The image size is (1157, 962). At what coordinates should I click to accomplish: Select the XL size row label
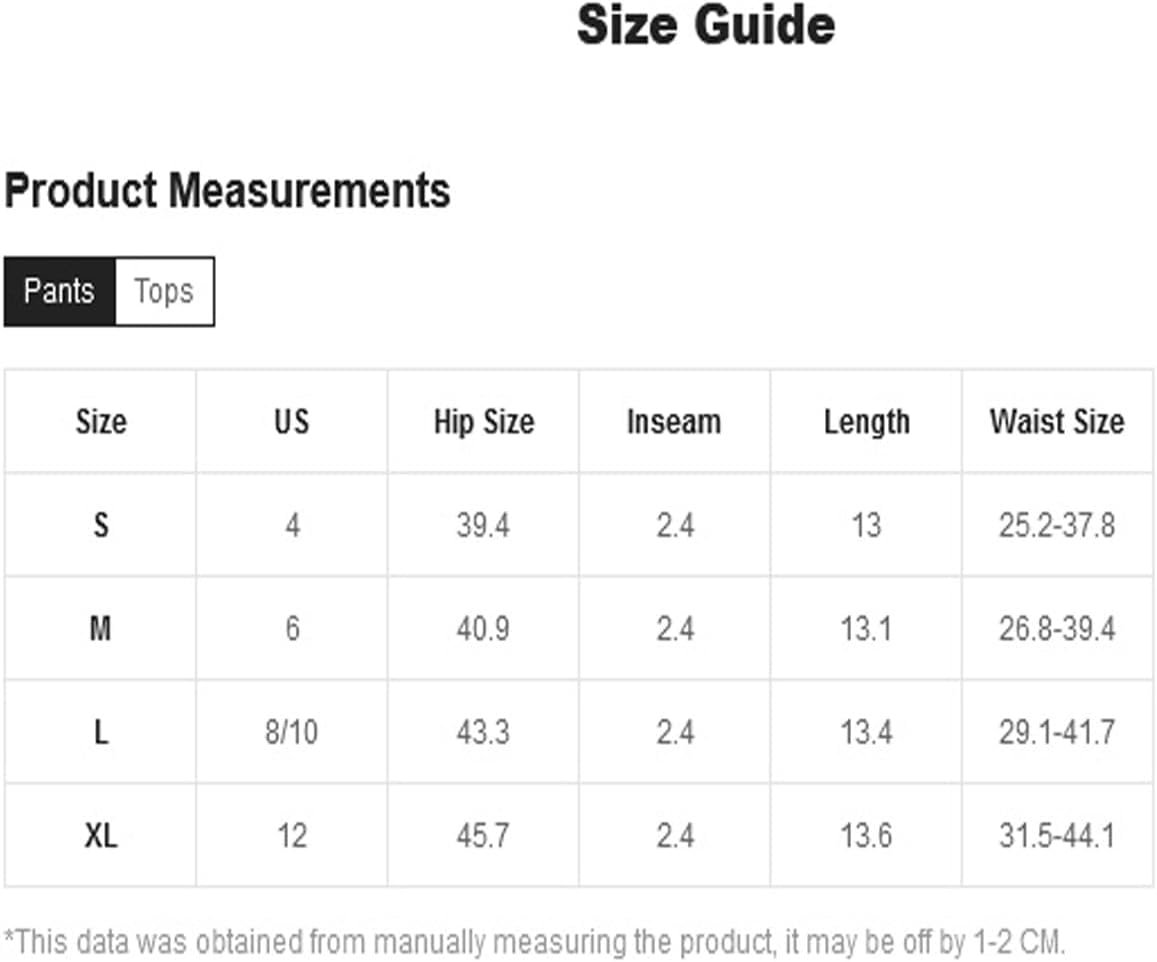pos(101,836)
